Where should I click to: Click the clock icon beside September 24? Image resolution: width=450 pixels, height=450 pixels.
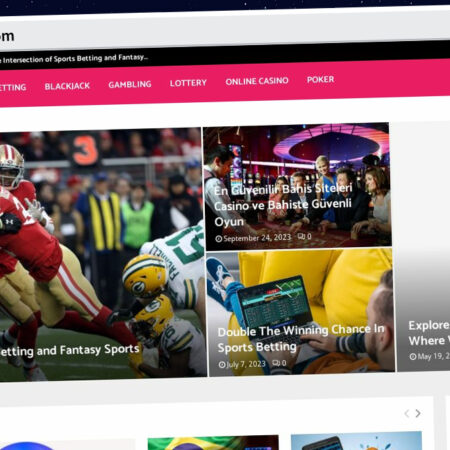point(219,239)
